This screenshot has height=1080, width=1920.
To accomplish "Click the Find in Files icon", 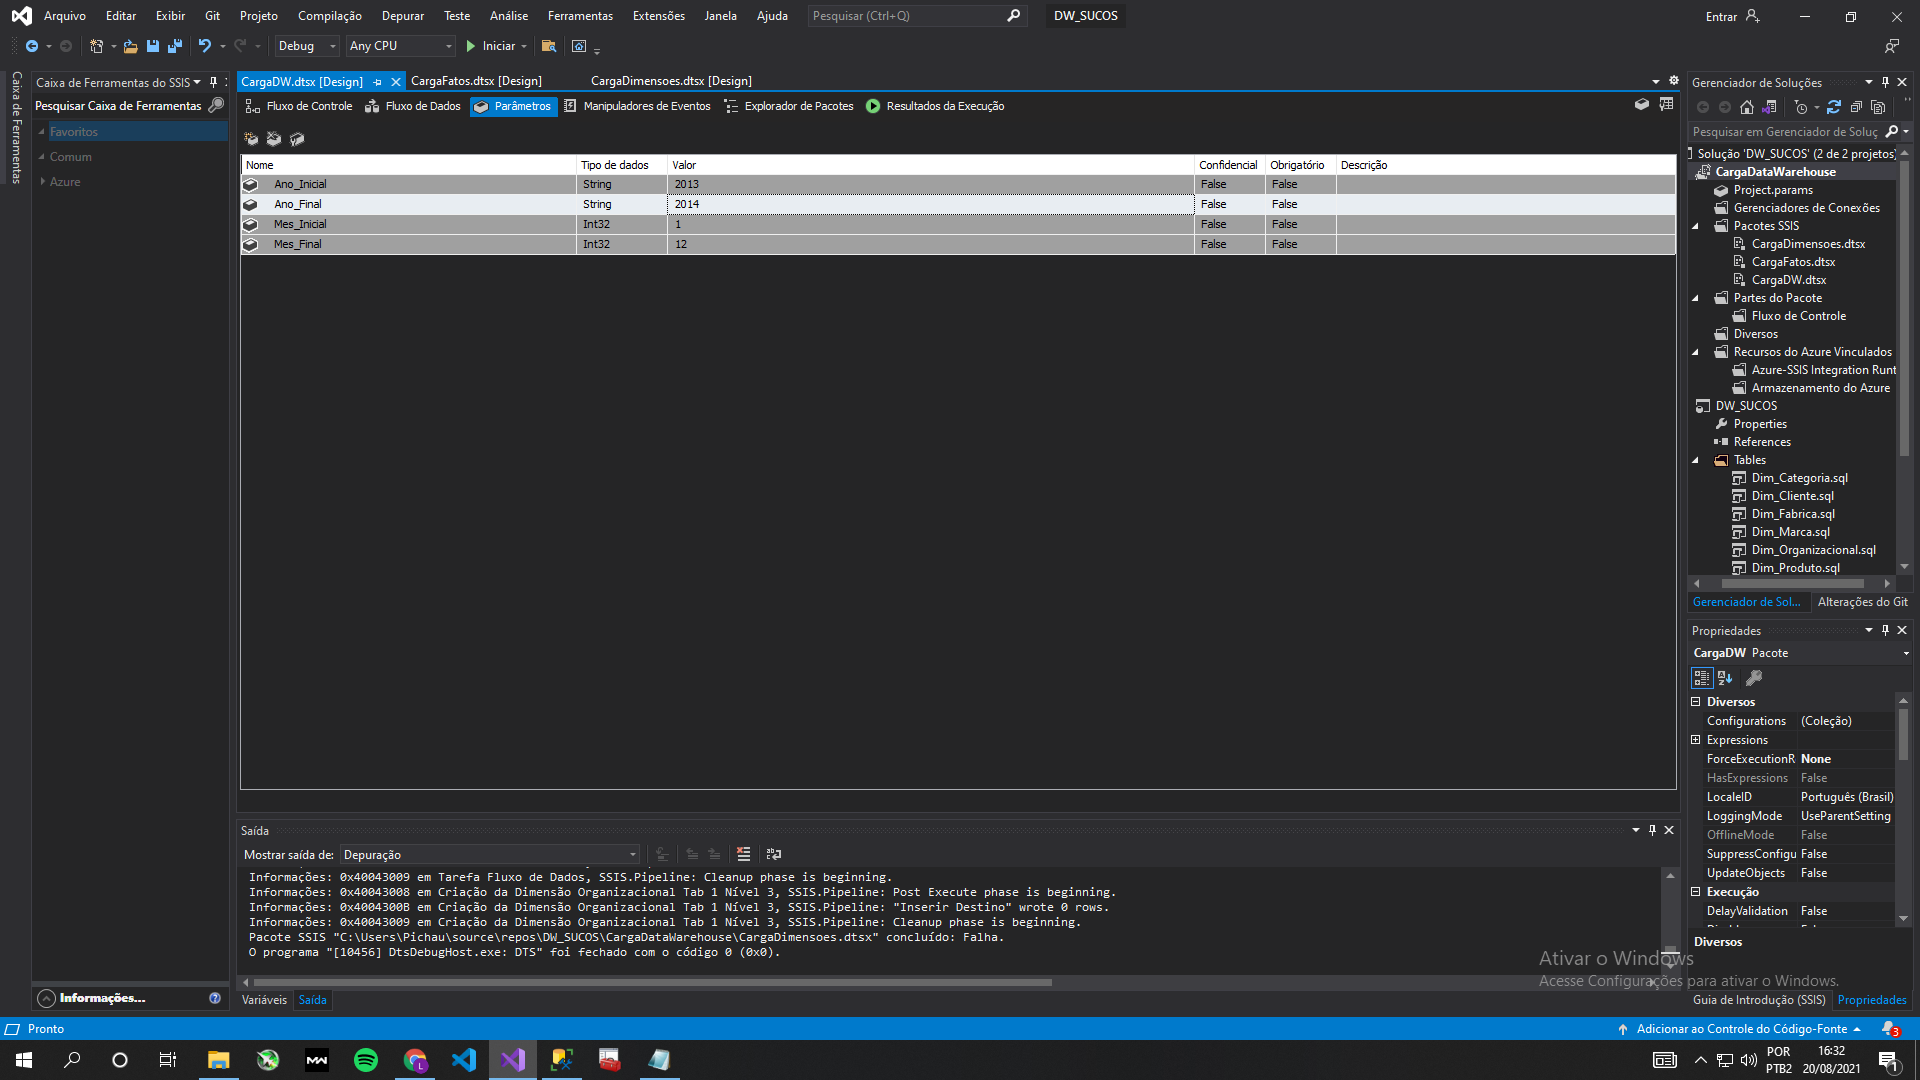I will point(548,46).
